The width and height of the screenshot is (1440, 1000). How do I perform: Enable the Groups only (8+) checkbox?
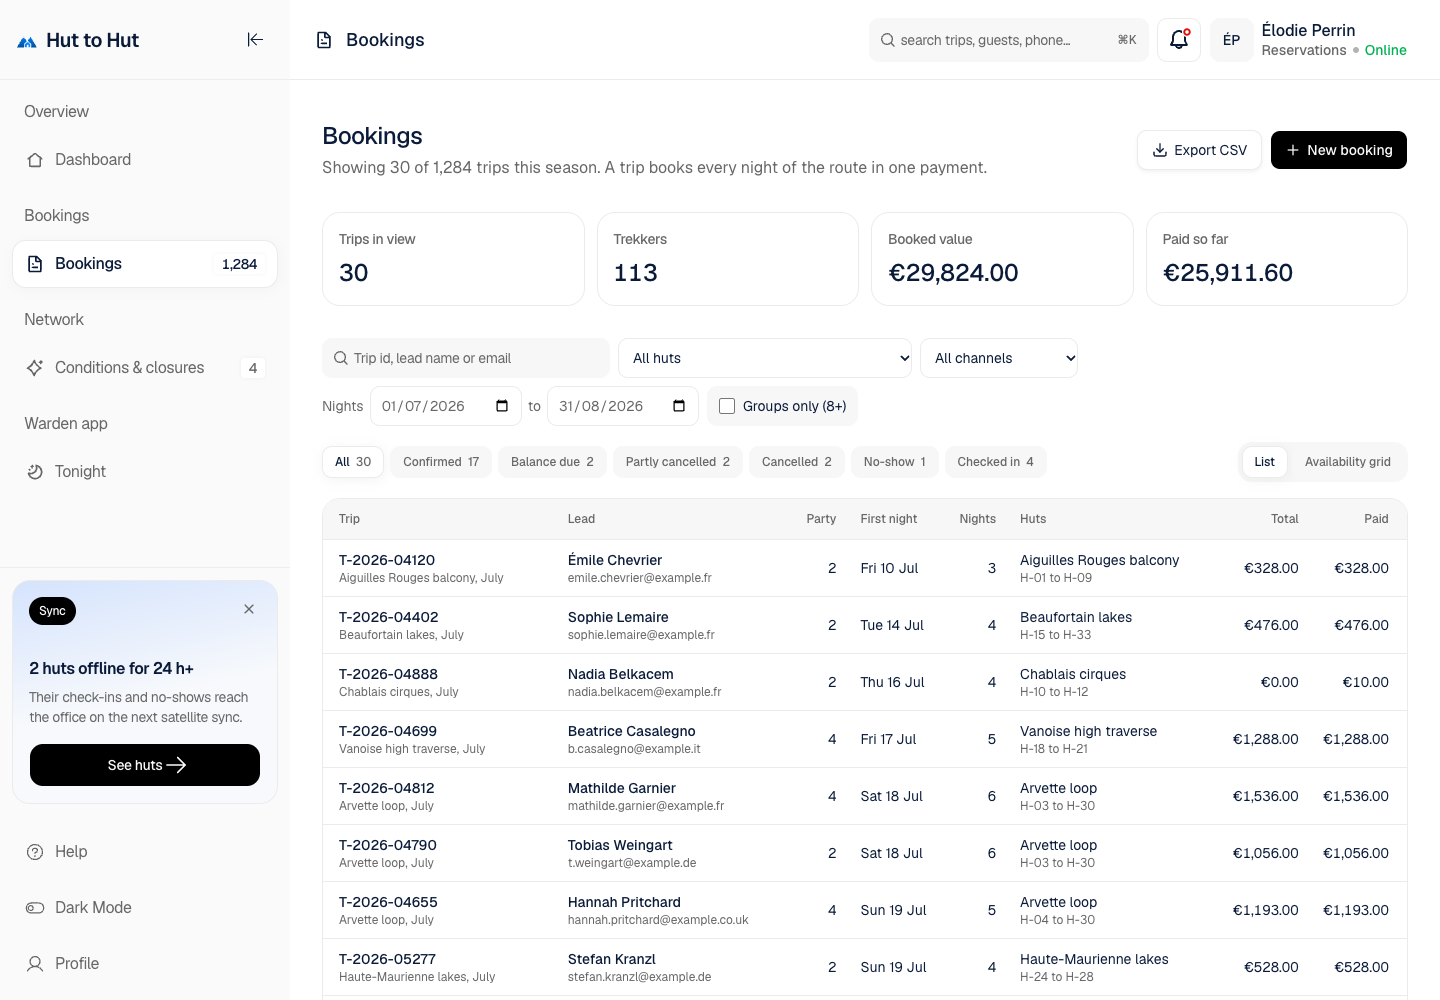point(727,406)
